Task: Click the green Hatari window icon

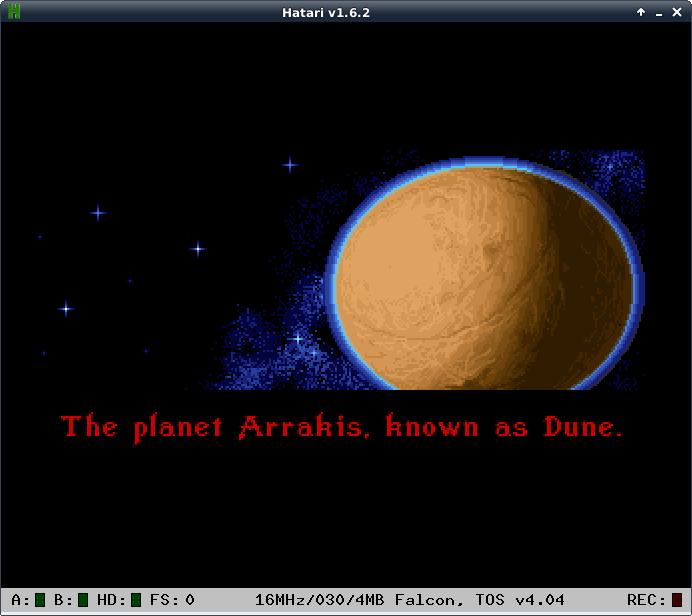Action: 14,11
